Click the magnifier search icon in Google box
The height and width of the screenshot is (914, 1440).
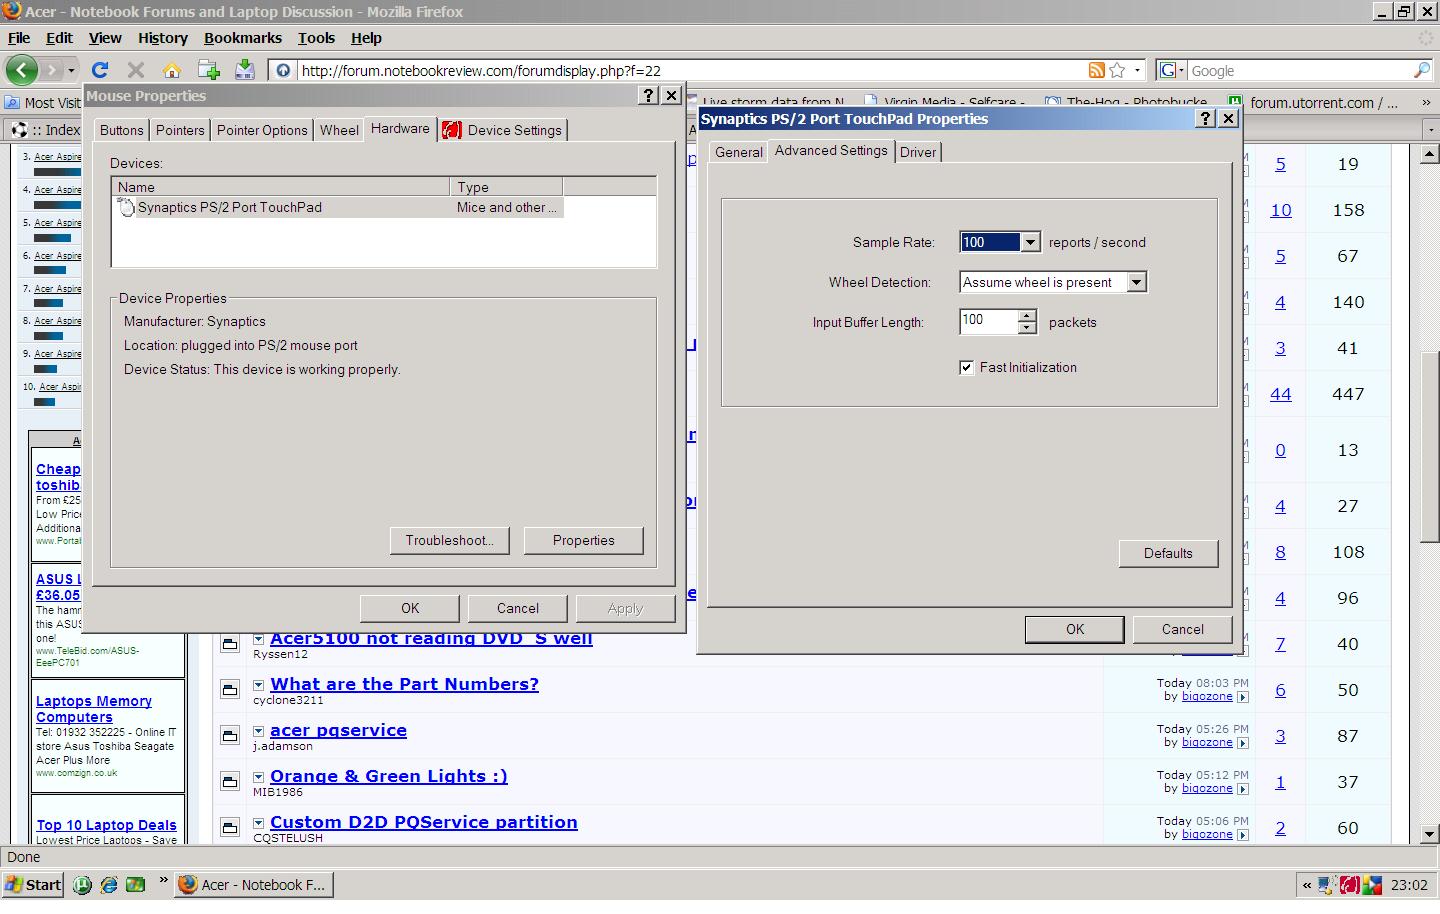pyautogui.click(x=1422, y=70)
